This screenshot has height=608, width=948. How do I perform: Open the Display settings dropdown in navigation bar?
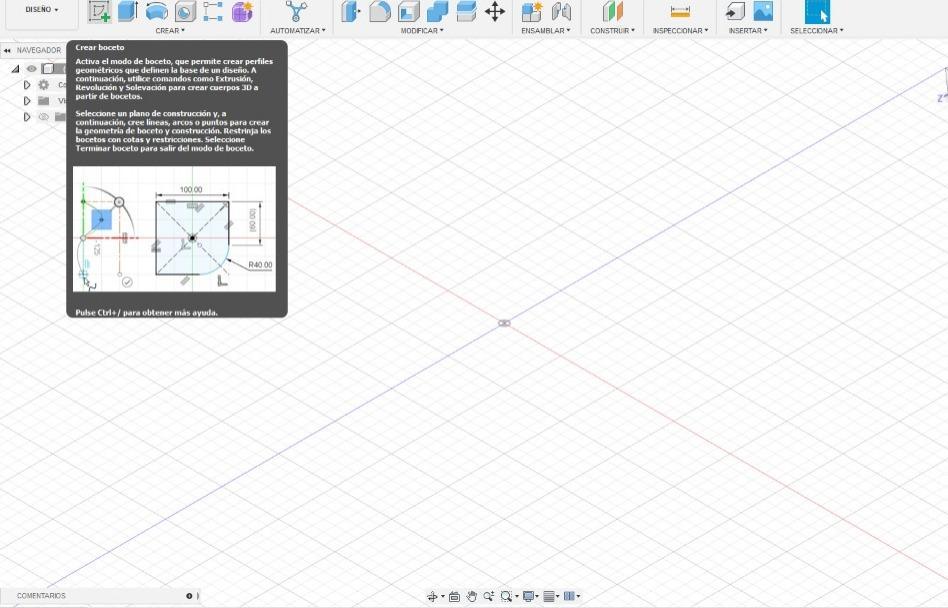(x=530, y=597)
